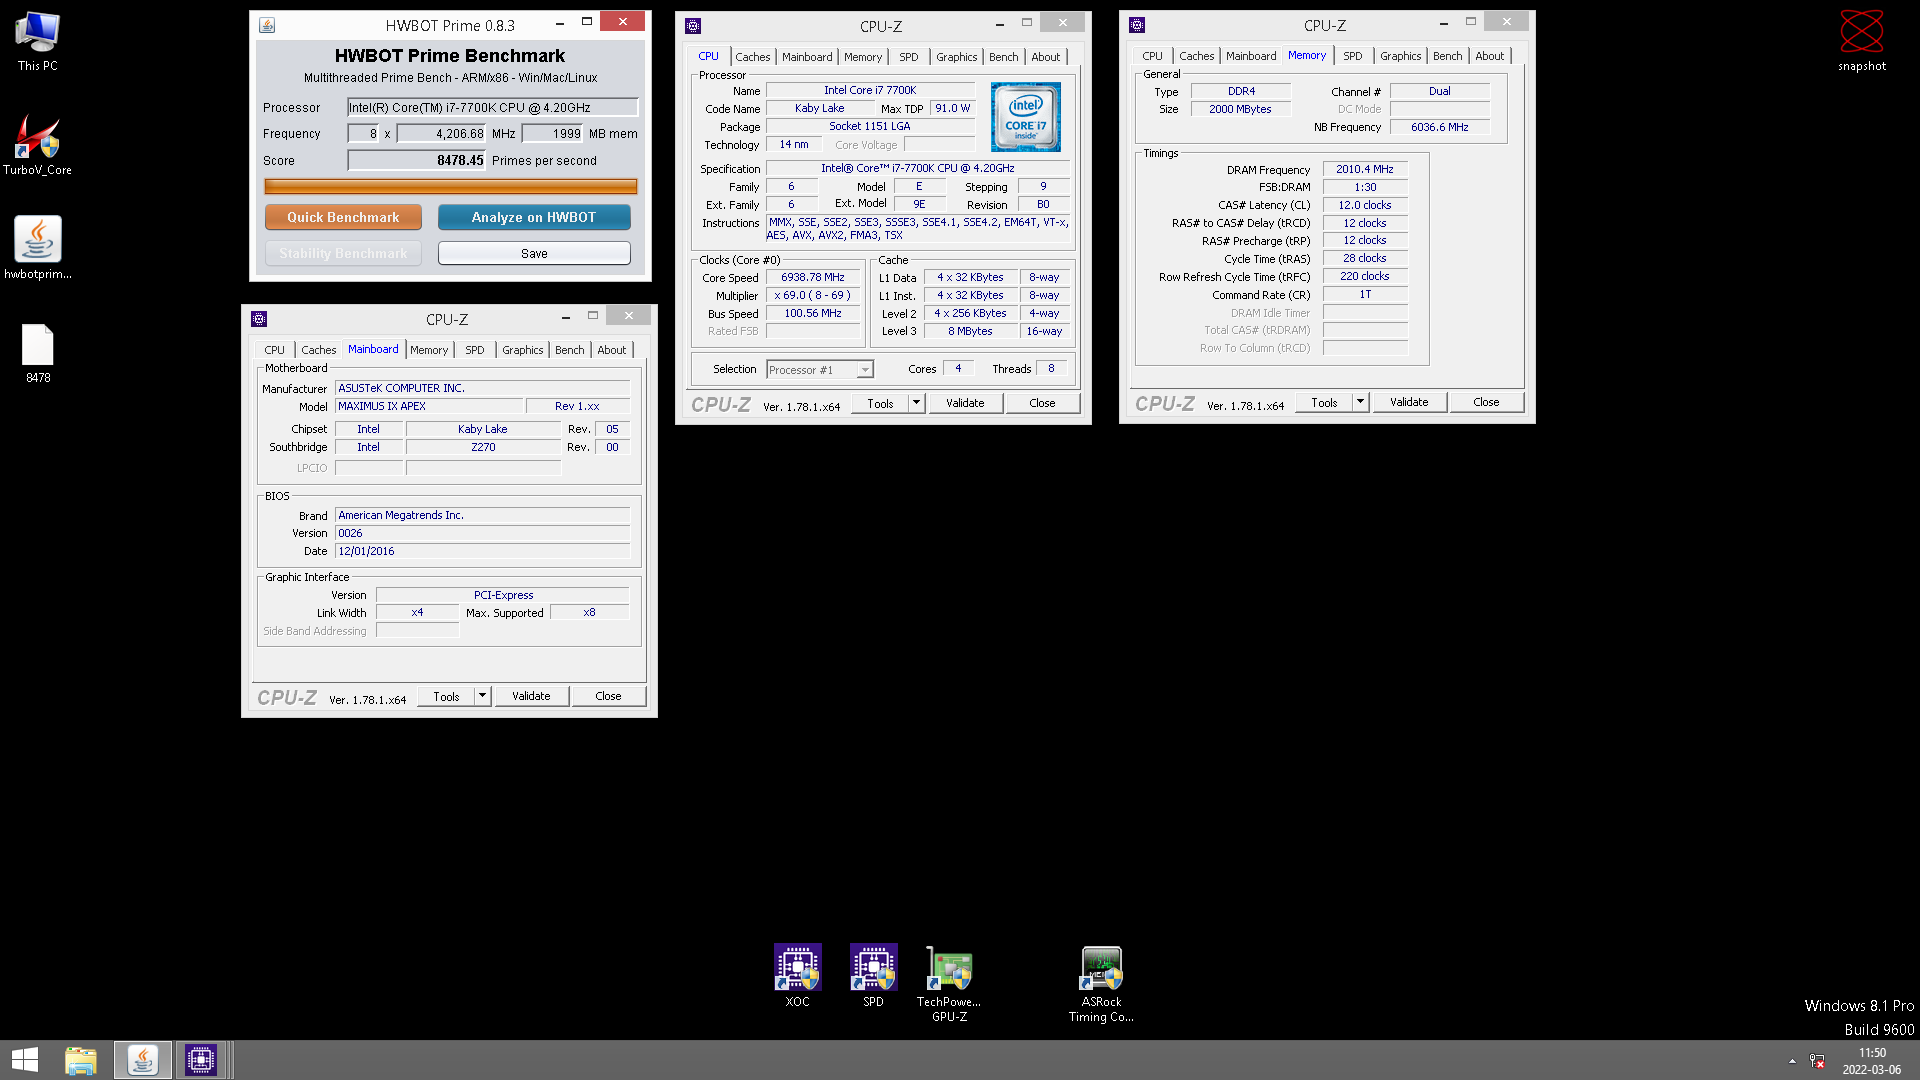
Task: Expand Tools dropdown arrow in CPU-Z Mainboard window
Action: 482,696
